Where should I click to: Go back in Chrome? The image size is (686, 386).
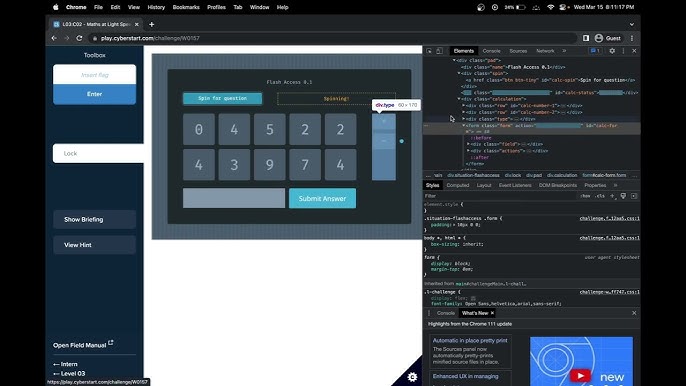coord(54,38)
